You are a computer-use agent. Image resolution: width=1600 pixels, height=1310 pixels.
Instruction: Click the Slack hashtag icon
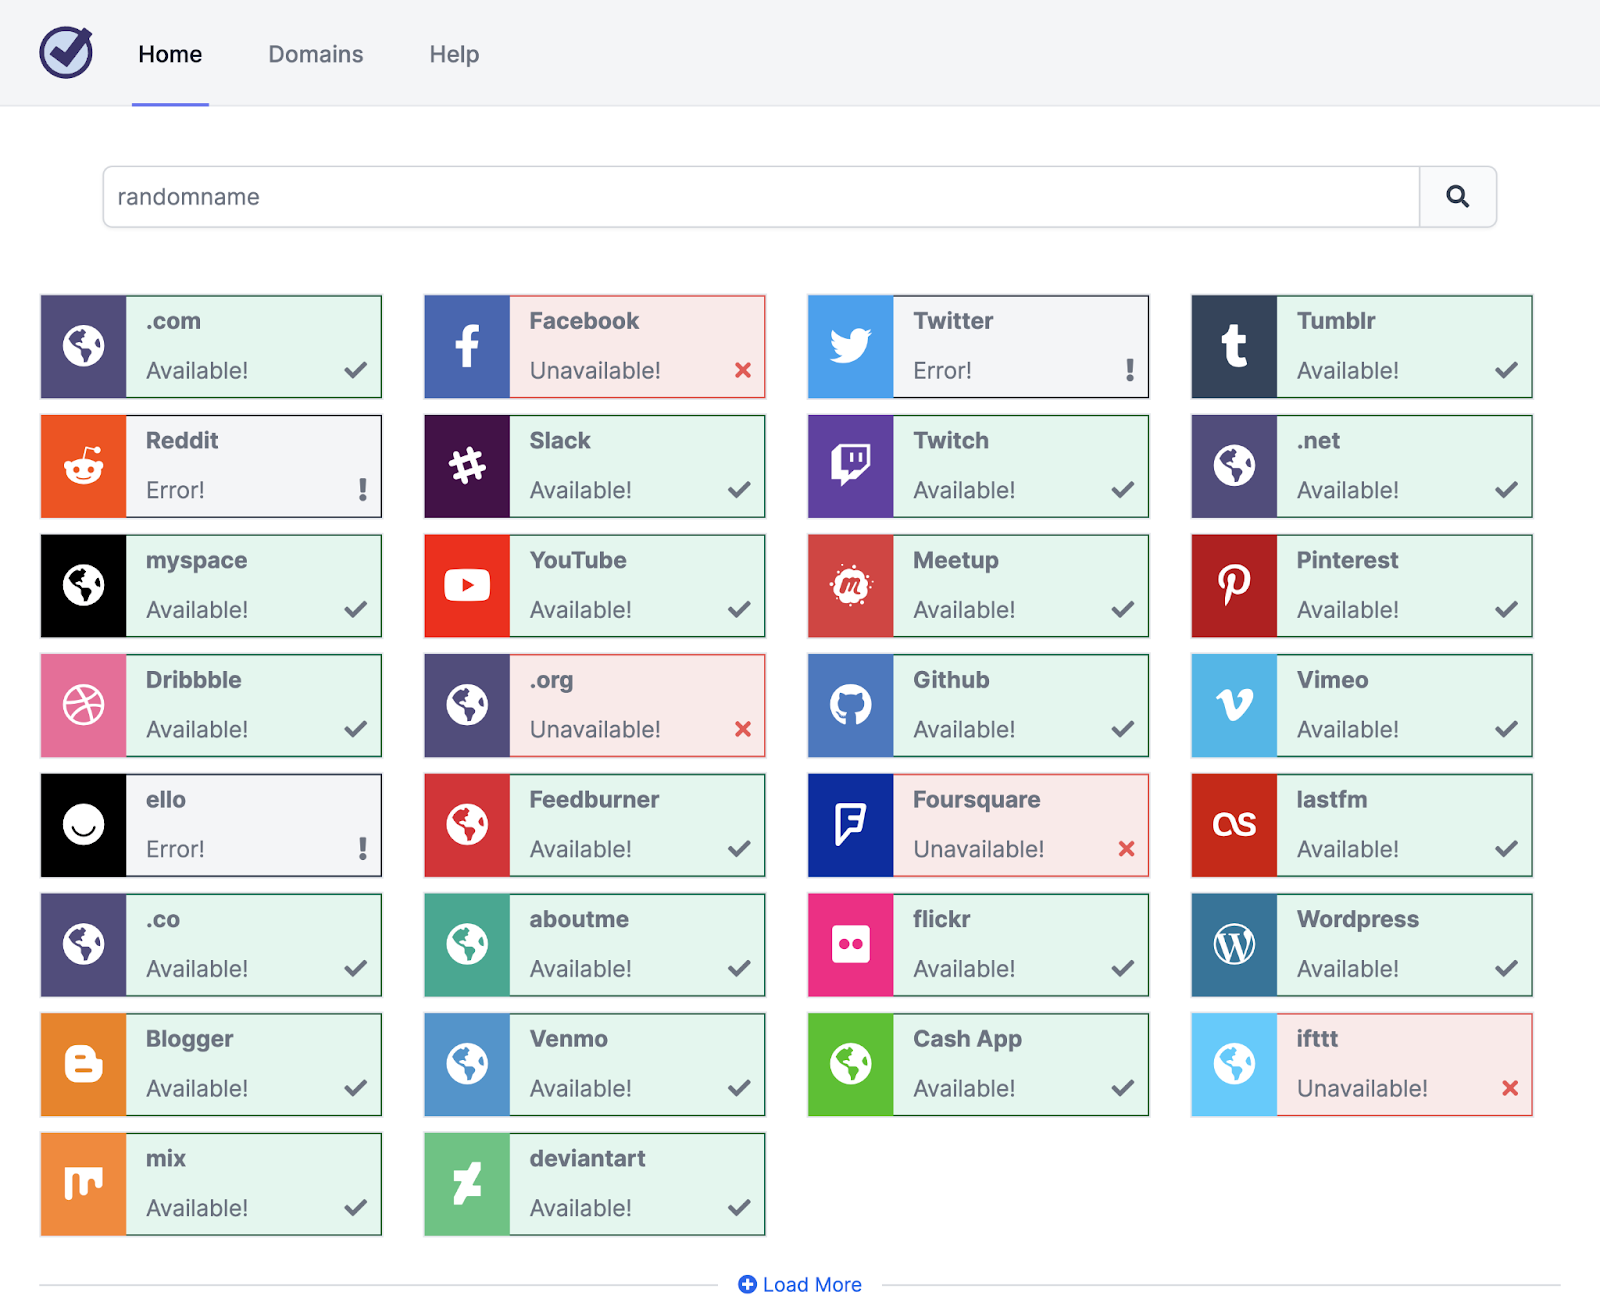466,466
